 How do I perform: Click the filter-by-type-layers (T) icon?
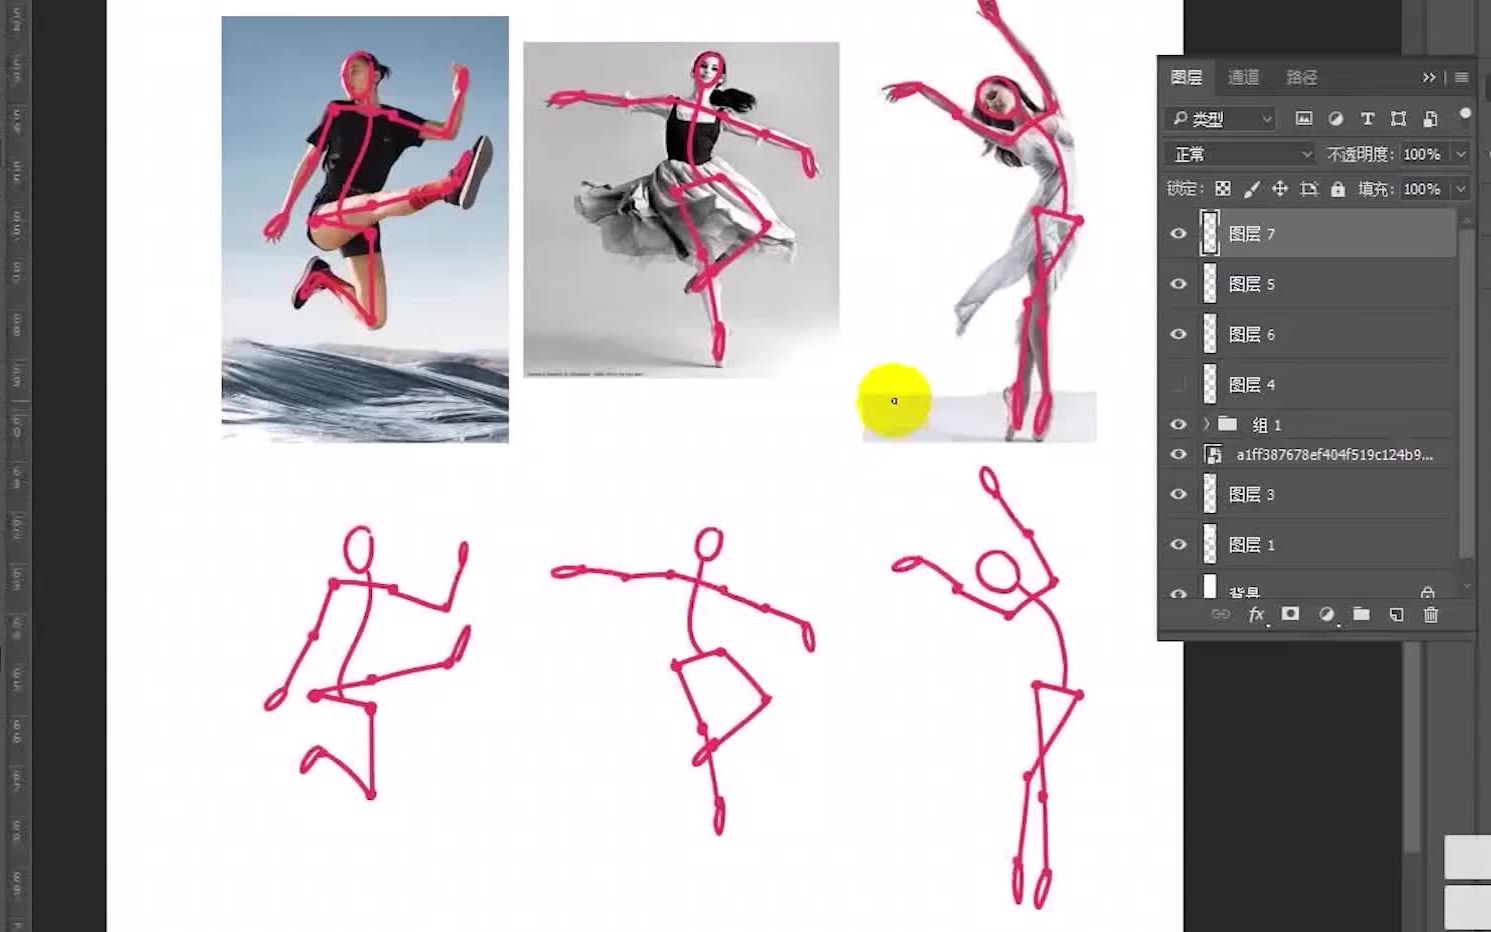[1367, 118]
